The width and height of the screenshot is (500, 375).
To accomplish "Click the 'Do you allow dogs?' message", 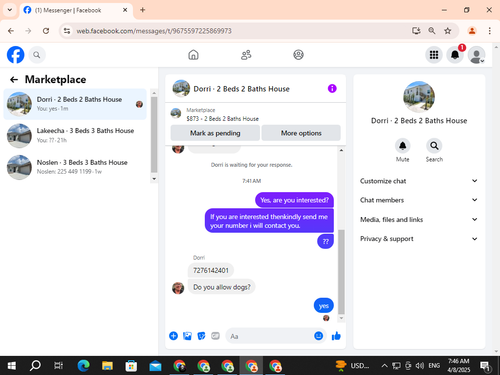I will 222,287.
